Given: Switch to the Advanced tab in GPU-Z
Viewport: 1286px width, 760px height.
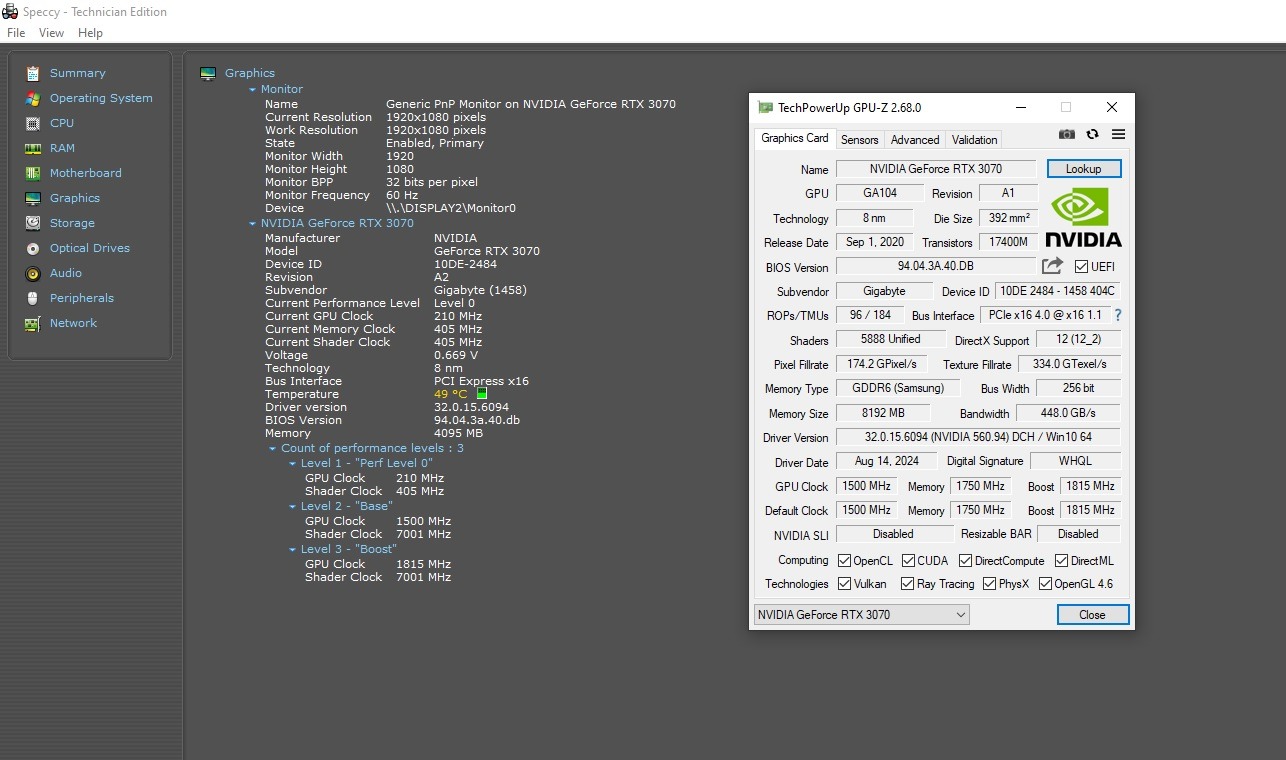Looking at the screenshot, I should (915, 140).
